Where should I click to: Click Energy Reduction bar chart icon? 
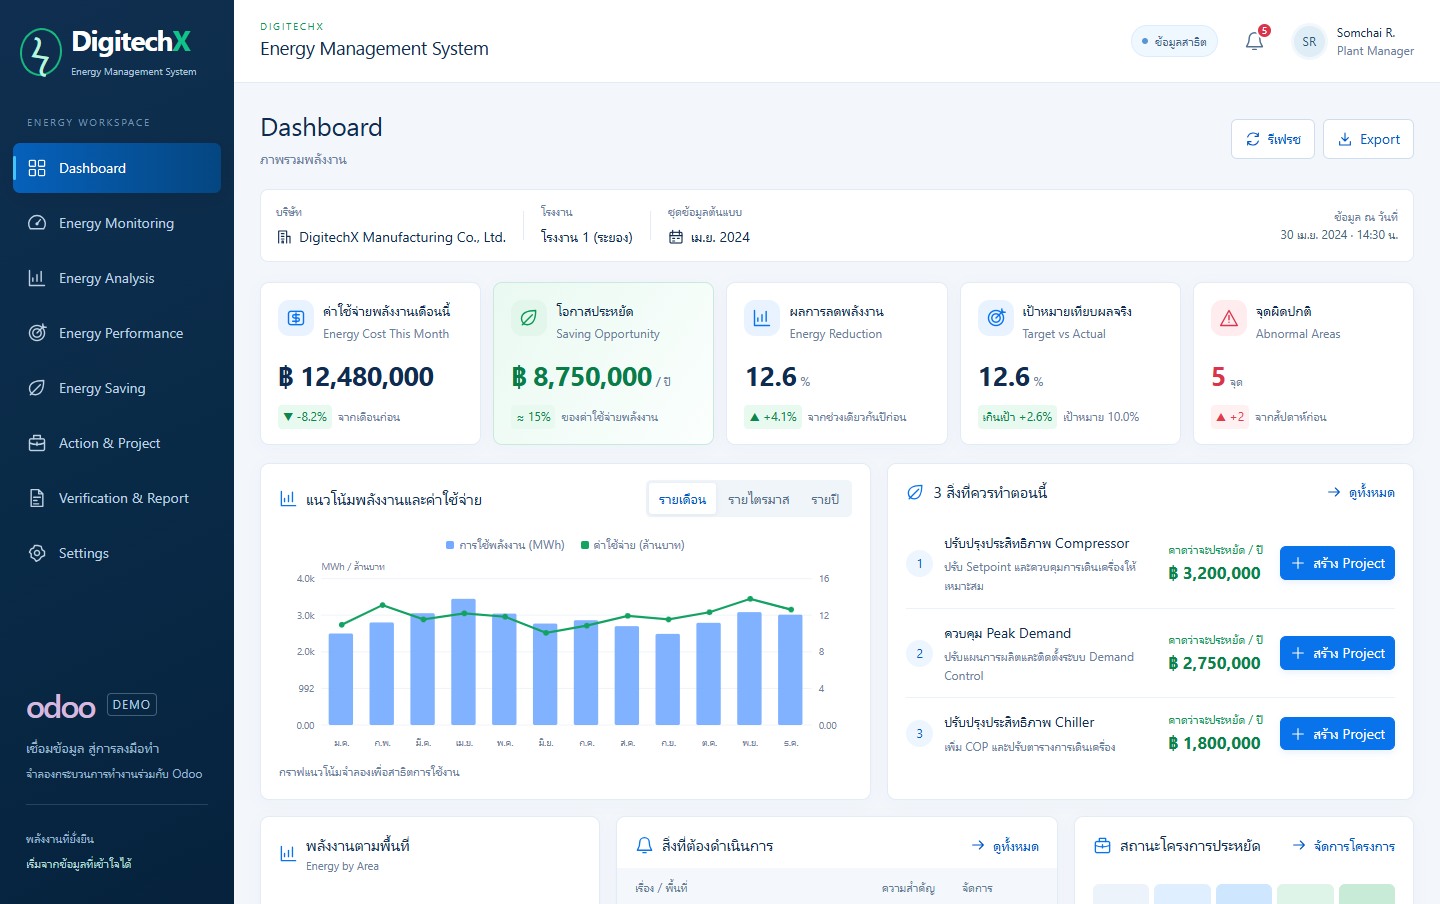(762, 318)
